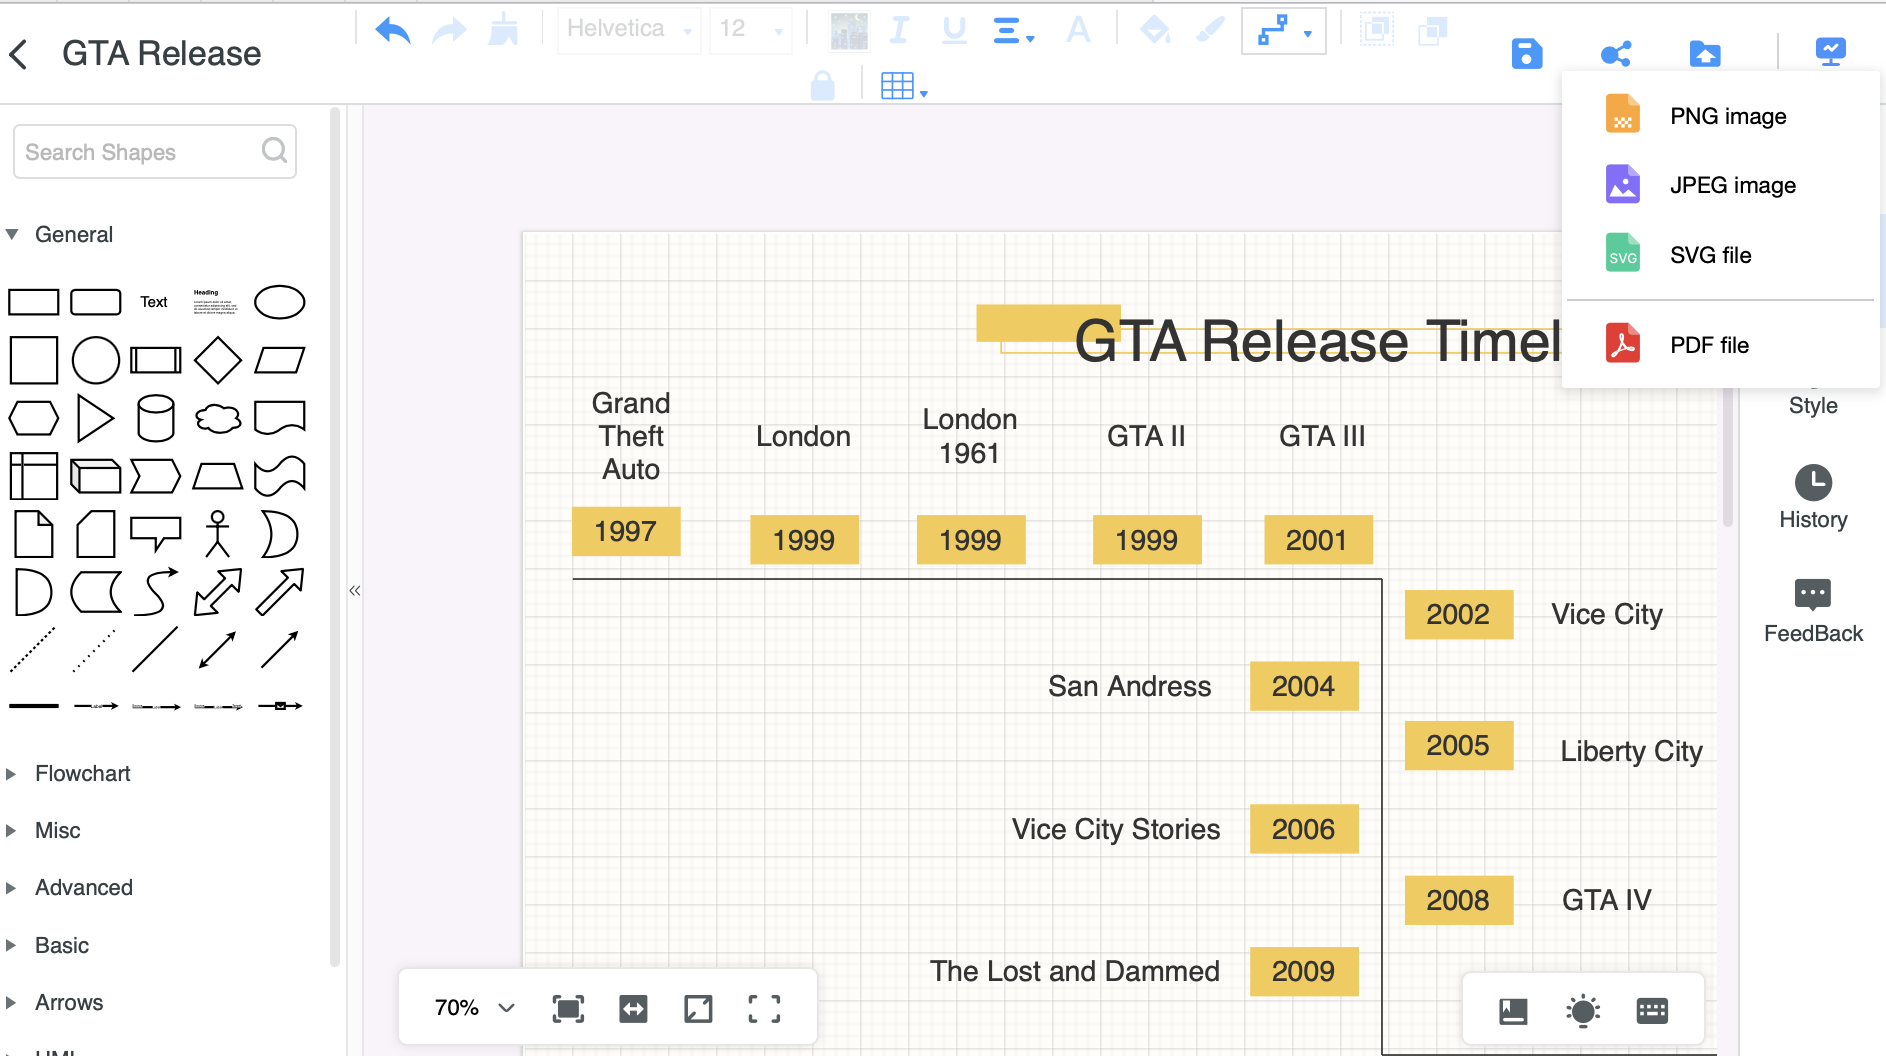The image size is (1886, 1056).
Task: Start presentation mode with the monitor icon
Action: [1830, 52]
